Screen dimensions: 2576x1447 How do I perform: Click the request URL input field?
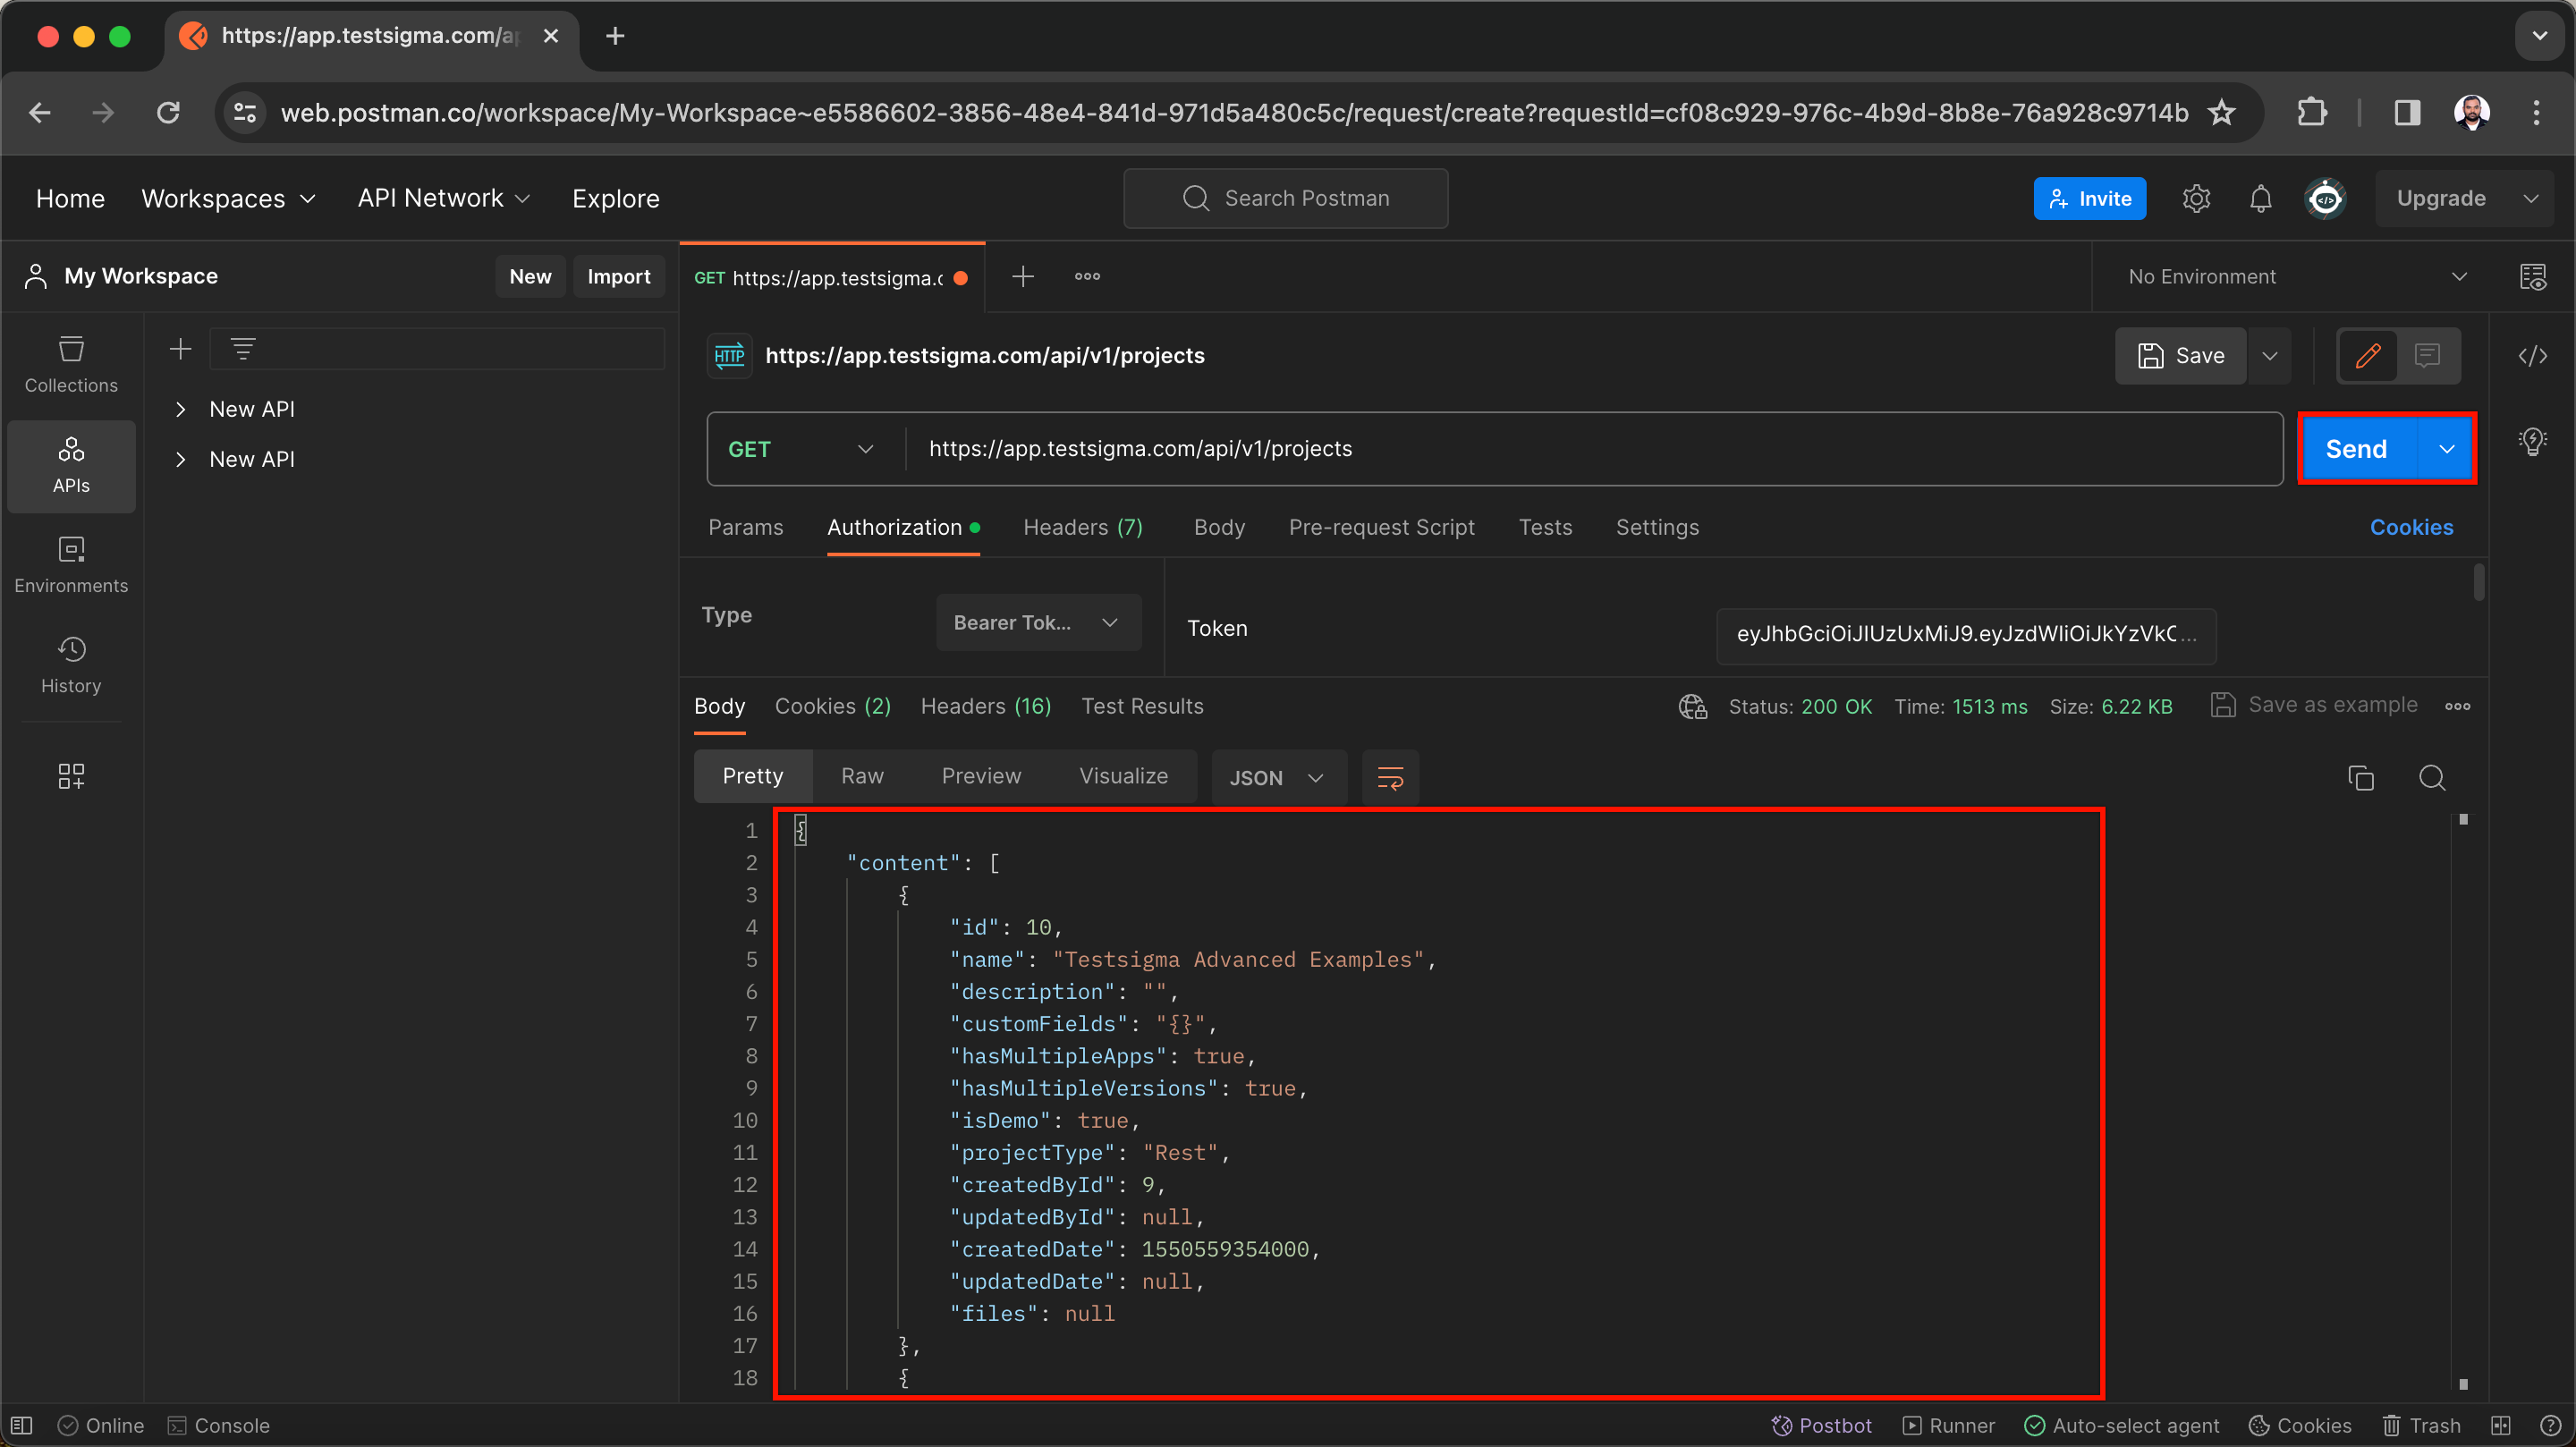[1590, 449]
